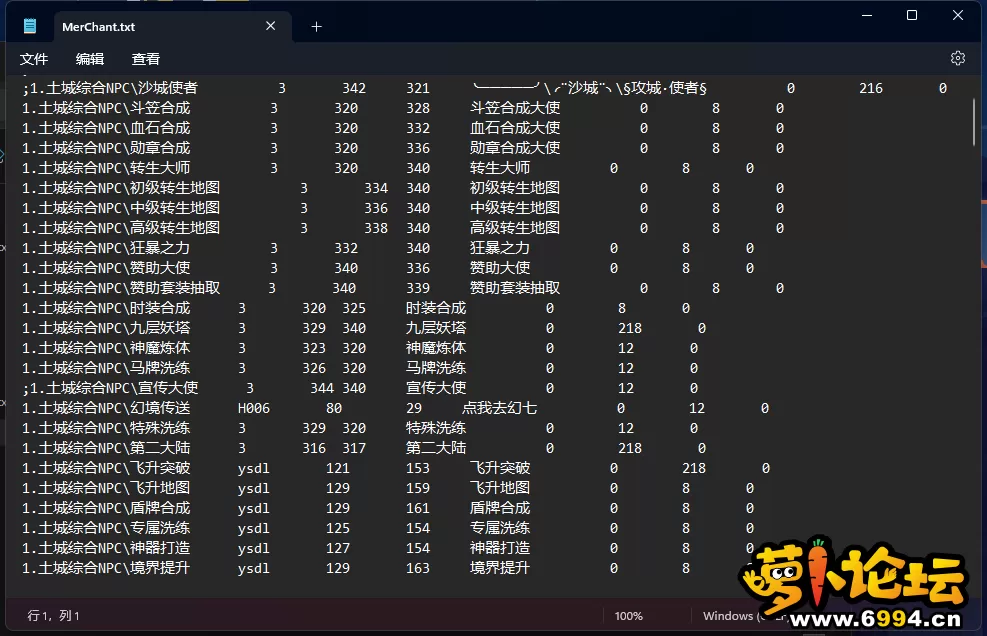The height and width of the screenshot is (636, 987).
Task: Click the text 1.土城综合NPC\血石合成
Action: click(x=106, y=128)
